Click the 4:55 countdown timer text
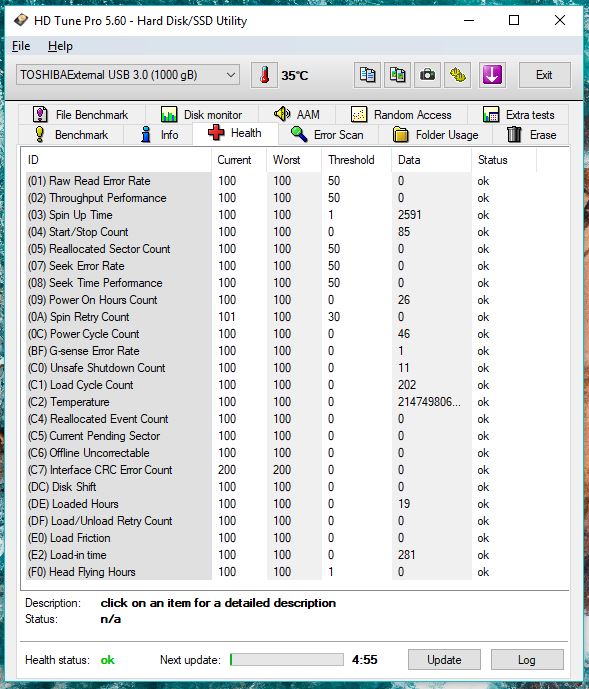 364,660
